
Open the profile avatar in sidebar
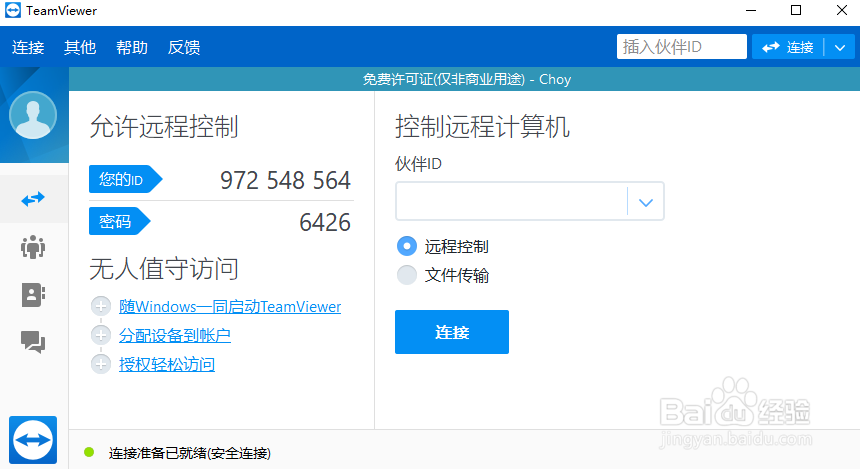click(x=33, y=115)
